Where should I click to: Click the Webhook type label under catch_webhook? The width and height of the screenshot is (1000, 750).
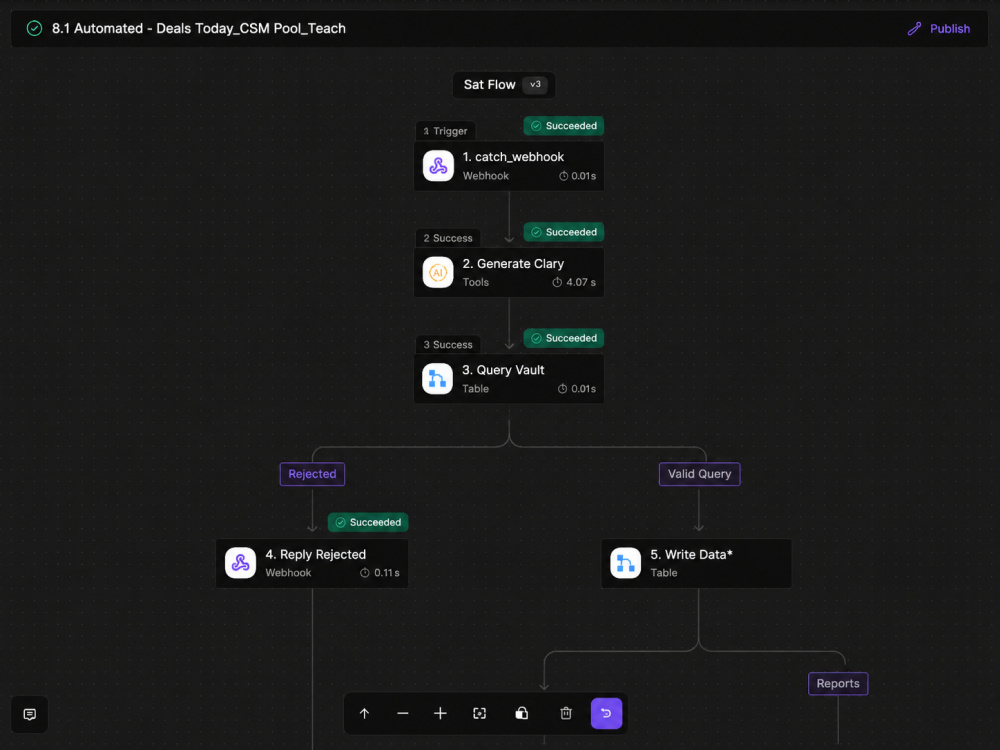pyautogui.click(x=486, y=176)
